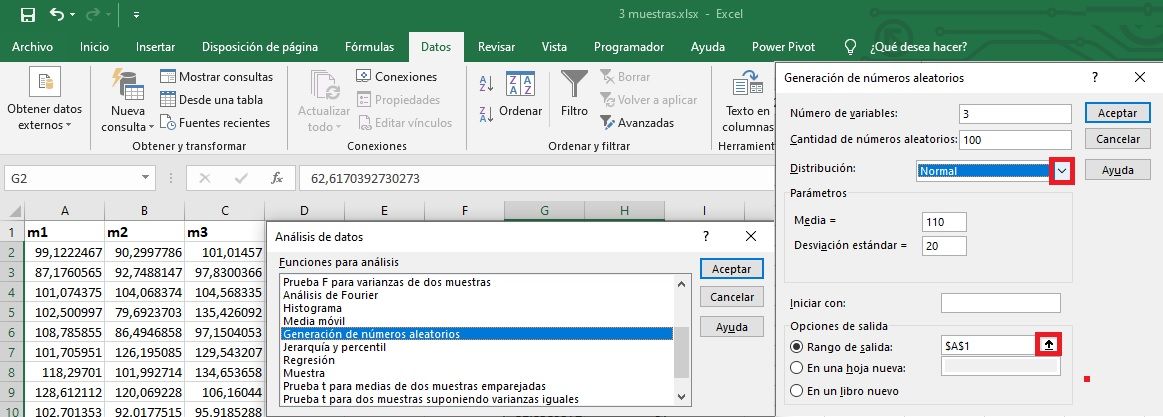1163x417 pixels.
Task: Select Análisis de Fourier in the list
Action: (x=330, y=295)
